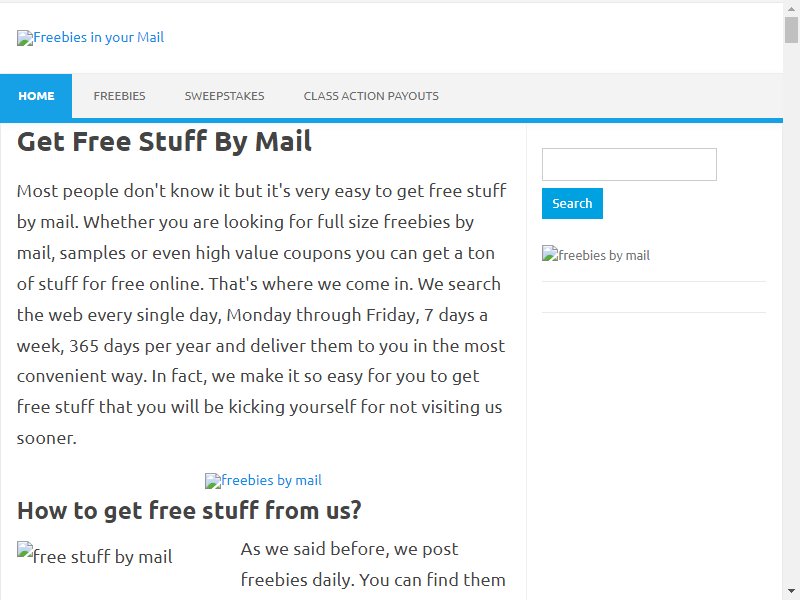Click the scrollbar up arrow
This screenshot has height=600, width=800.
click(791, 9)
